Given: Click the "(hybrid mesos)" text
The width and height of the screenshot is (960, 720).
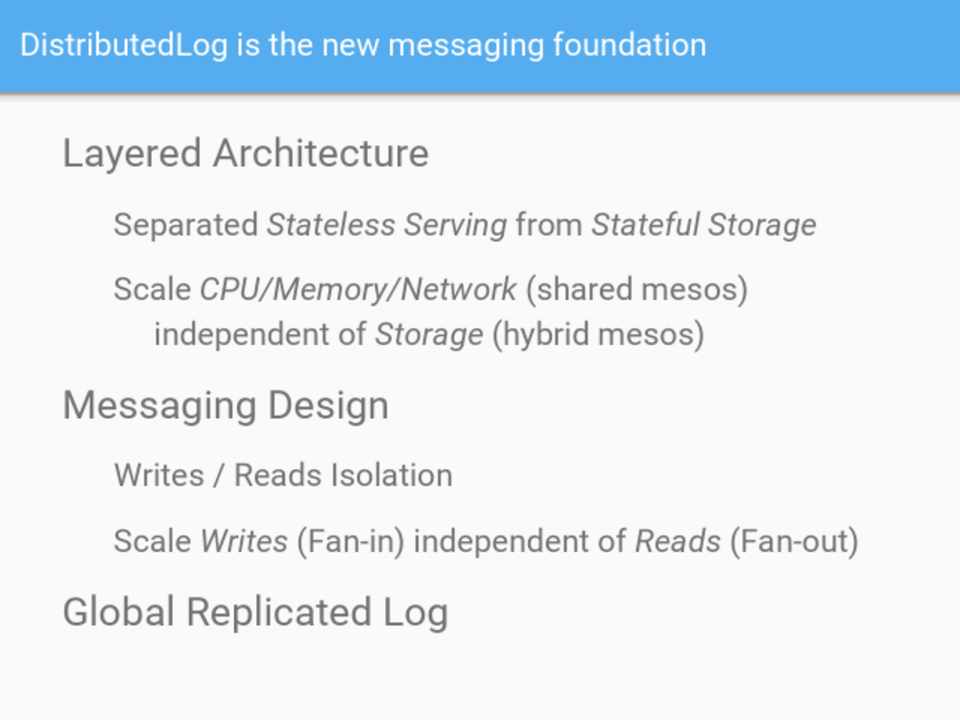Looking at the screenshot, I should [x=598, y=334].
